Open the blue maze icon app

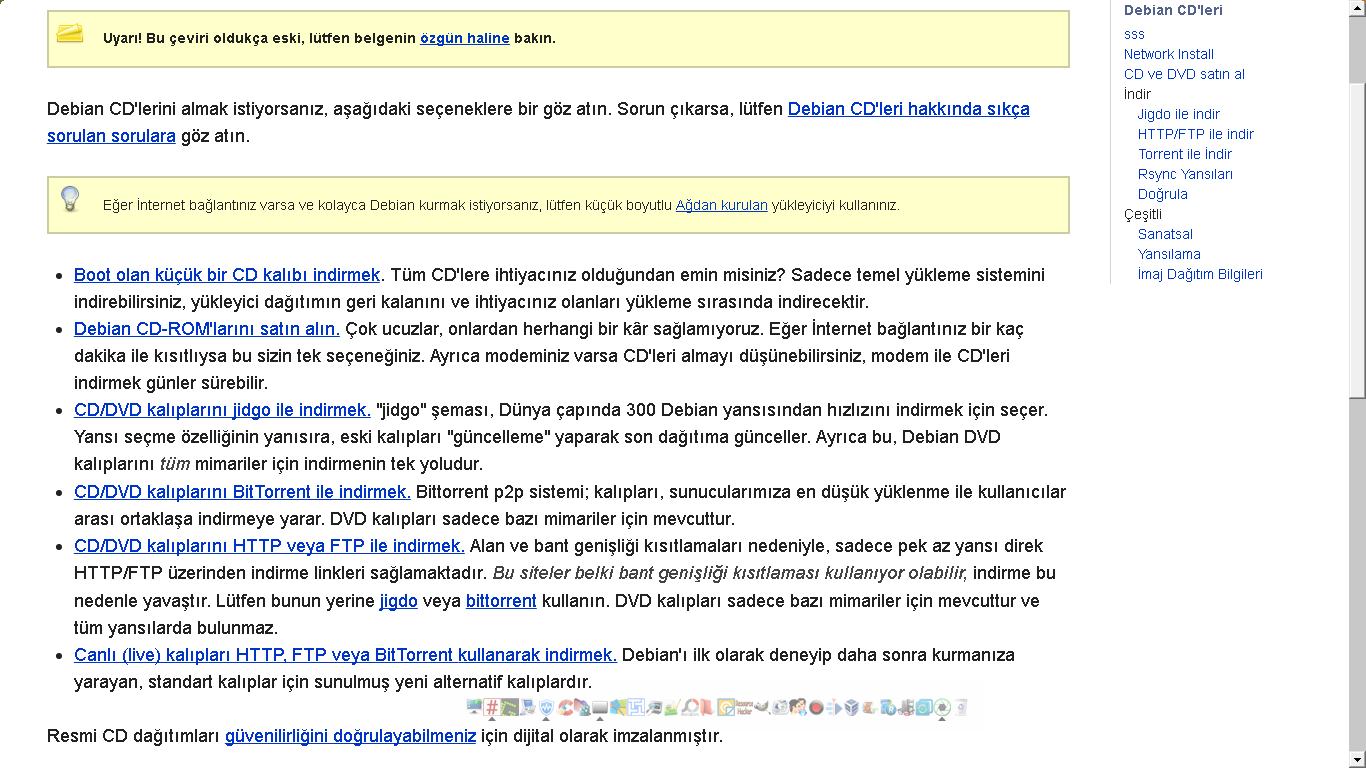coord(636,707)
